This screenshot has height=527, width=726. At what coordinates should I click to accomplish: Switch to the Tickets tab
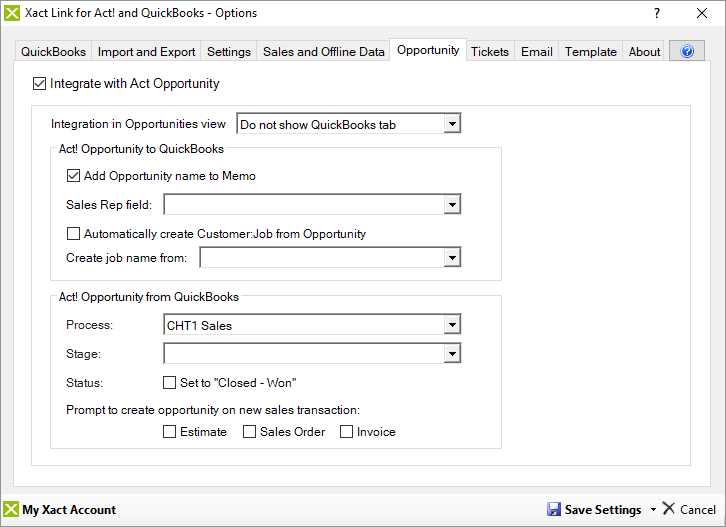(x=490, y=51)
